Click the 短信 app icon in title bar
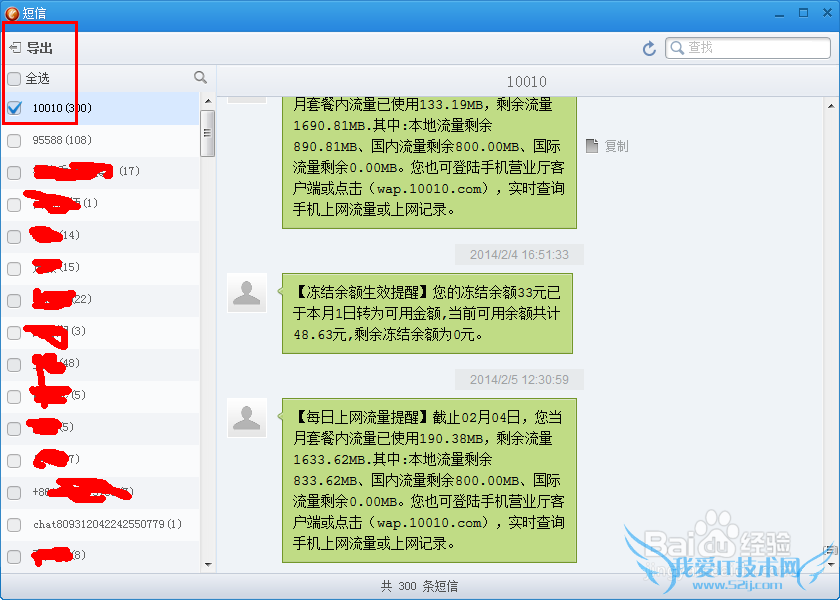840x600 pixels. pyautogui.click(x=12, y=13)
